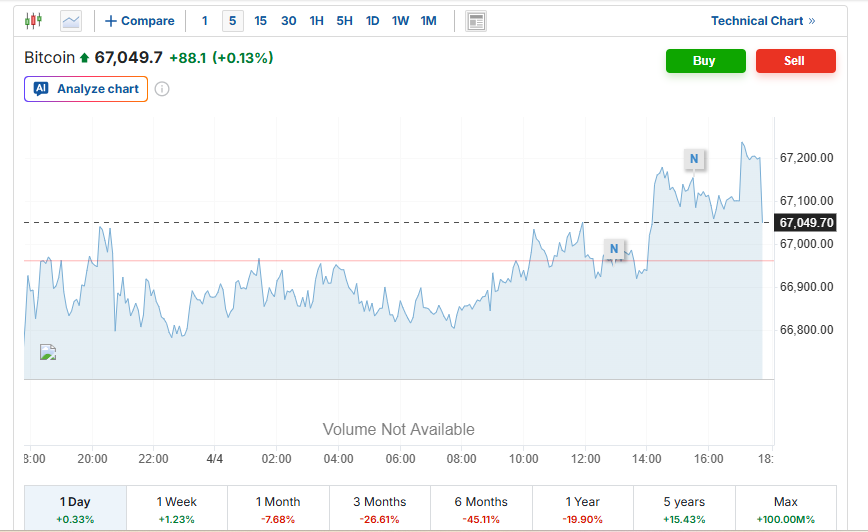Screen dimensions: 868x532
Task: Click the broken image icon on chart
Action: [x=47, y=352]
